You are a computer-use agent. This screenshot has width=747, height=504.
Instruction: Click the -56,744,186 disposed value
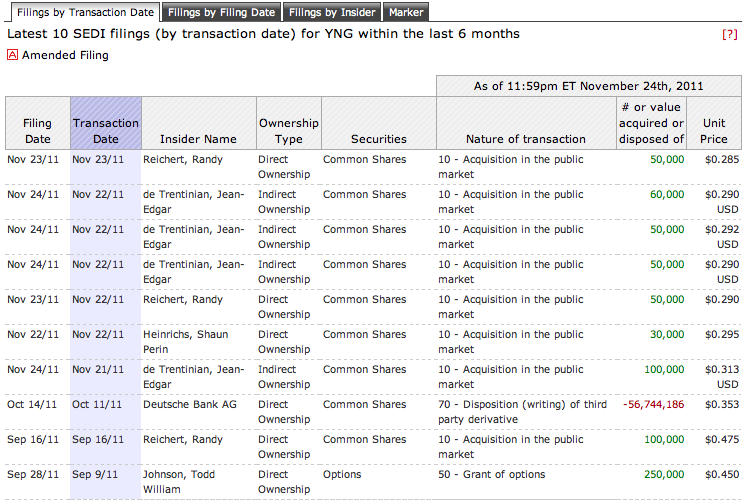pos(653,405)
